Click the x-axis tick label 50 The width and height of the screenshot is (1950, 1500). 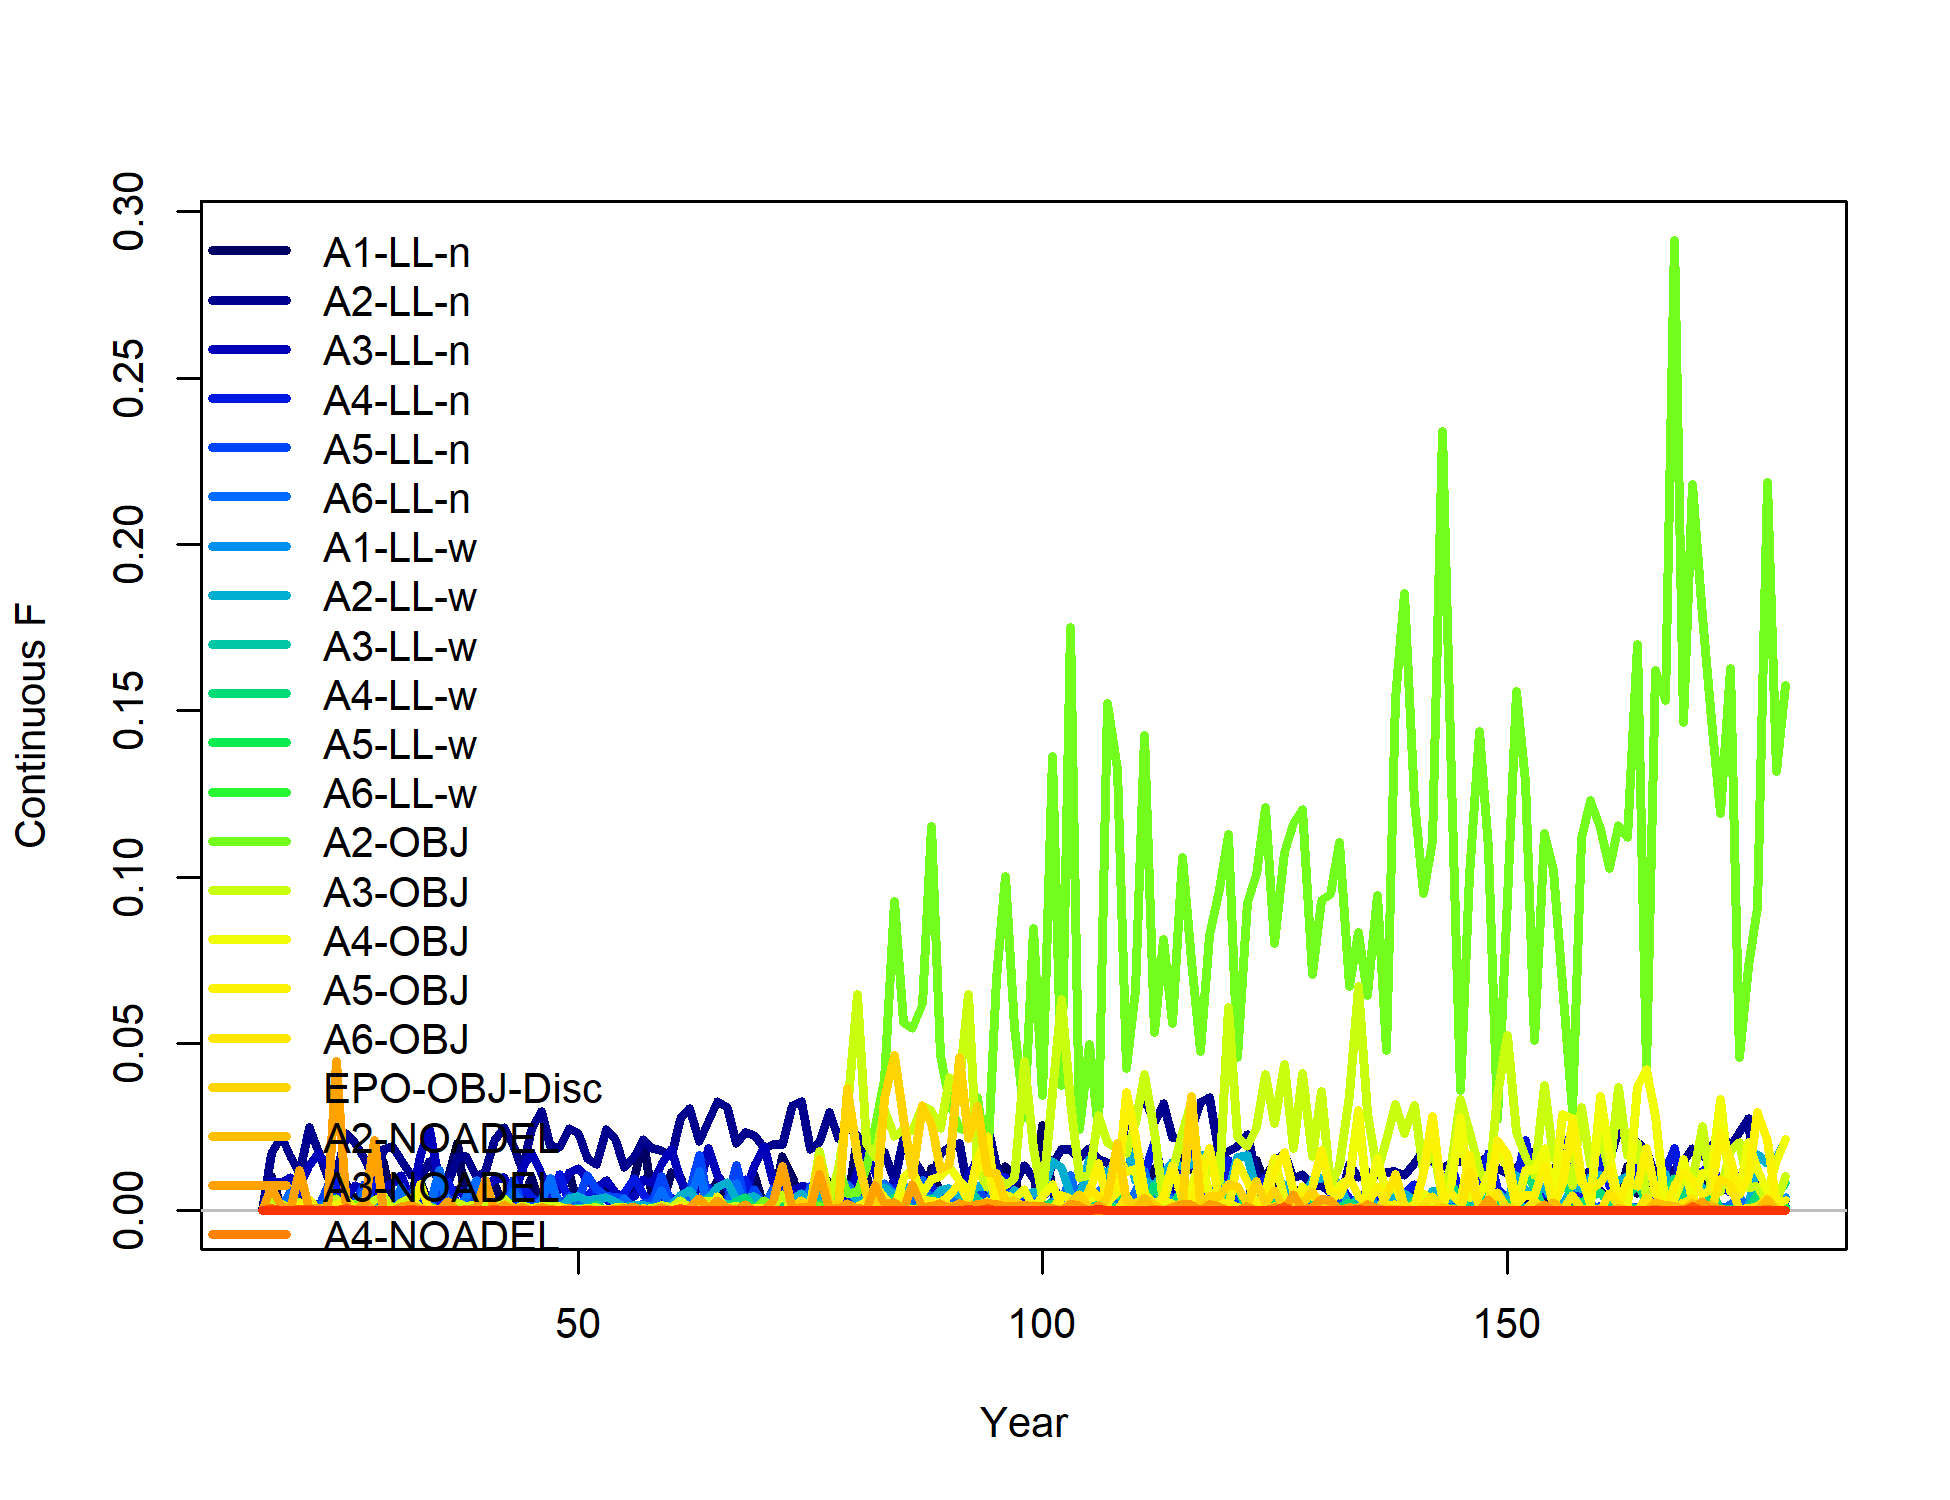coord(578,1324)
